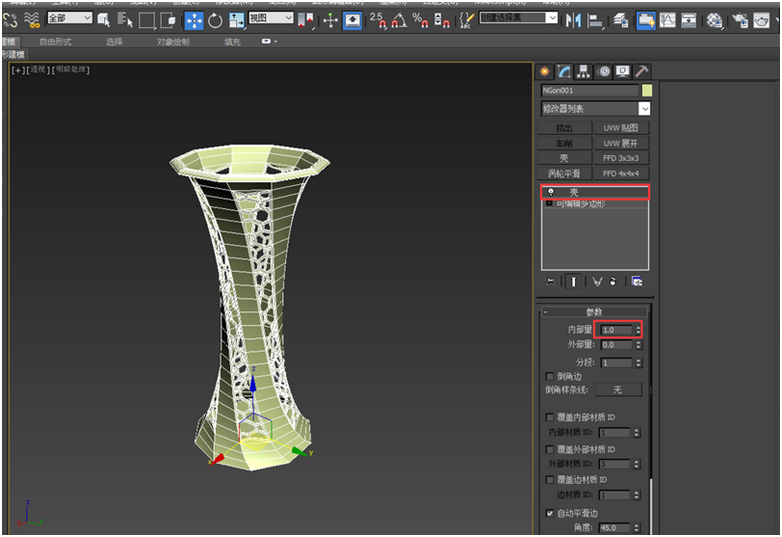Screen dimensions: 782x537
Task: Select the Unlink Selection tool
Action: (x=10, y=20)
